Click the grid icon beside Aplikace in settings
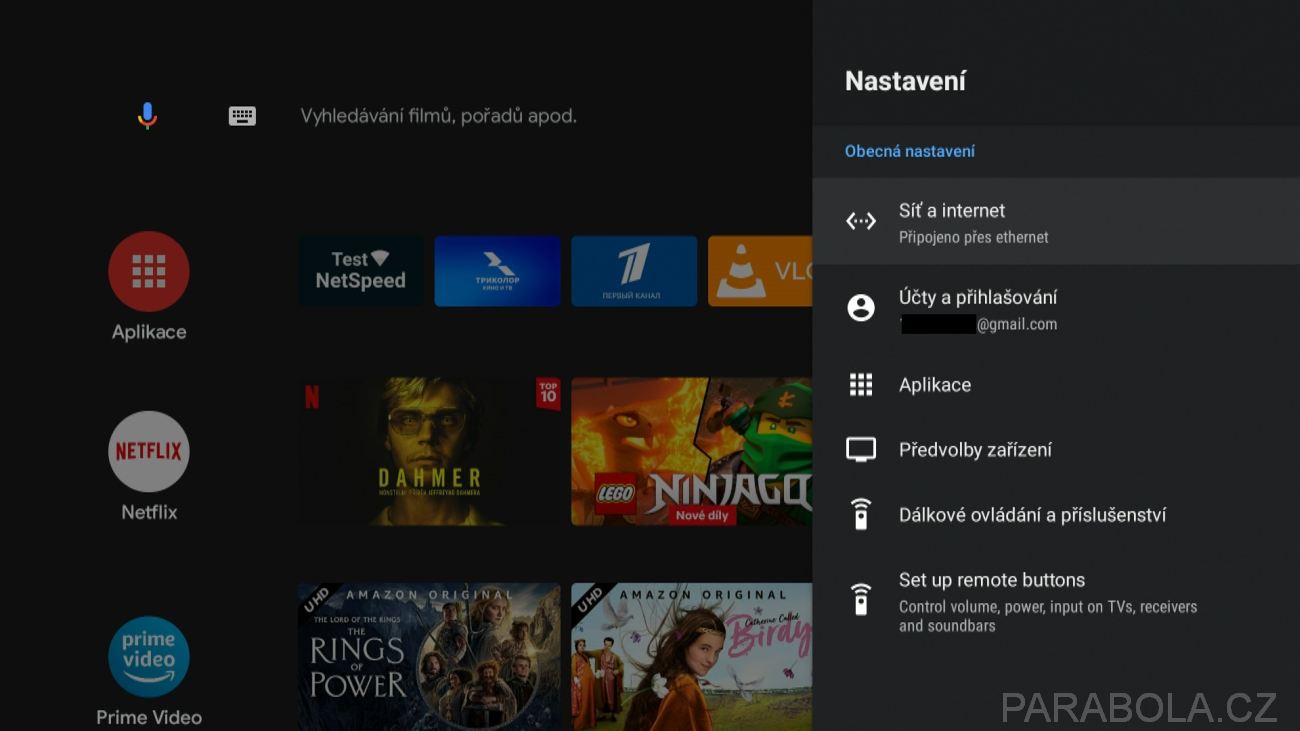1300x731 pixels. (861, 385)
